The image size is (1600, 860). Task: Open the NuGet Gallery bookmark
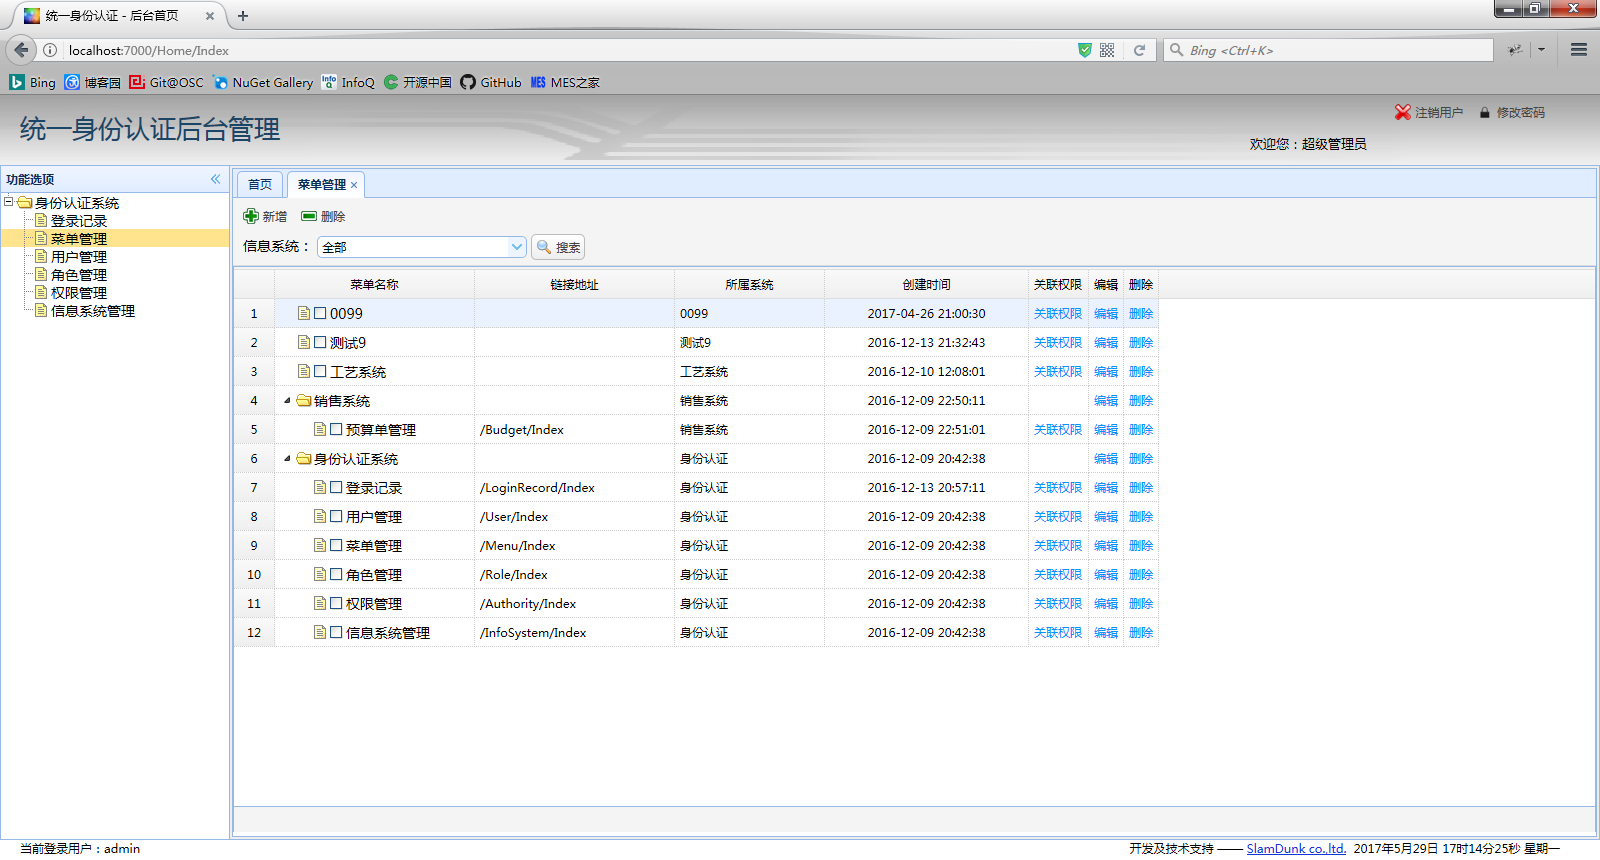pos(263,82)
